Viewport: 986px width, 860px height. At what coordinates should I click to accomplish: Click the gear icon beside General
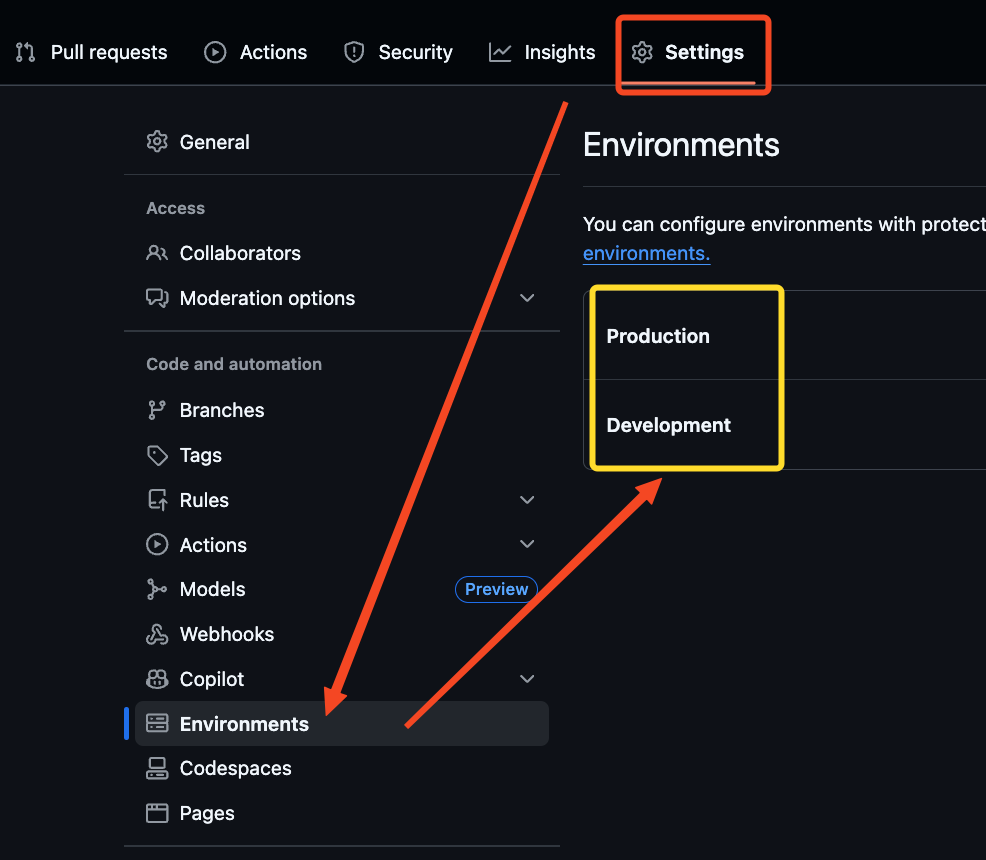[157, 142]
